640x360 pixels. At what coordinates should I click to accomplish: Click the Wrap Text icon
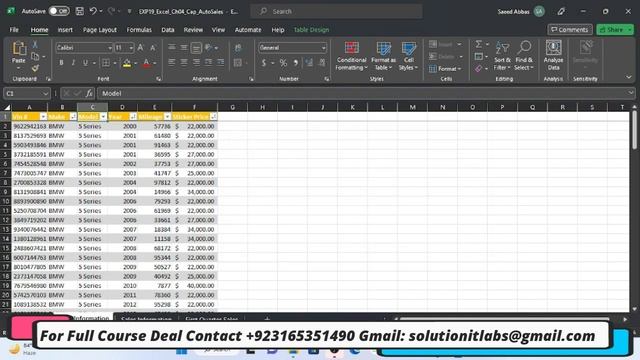tap(238, 48)
